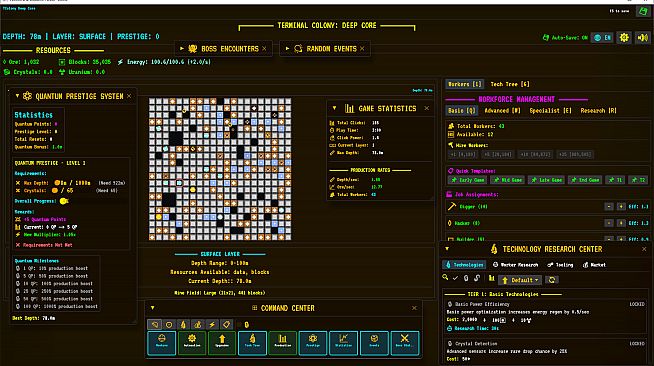This screenshot has width=654, height=366.
Task: Close the Random Events panel
Action: [x=362, y=49]
